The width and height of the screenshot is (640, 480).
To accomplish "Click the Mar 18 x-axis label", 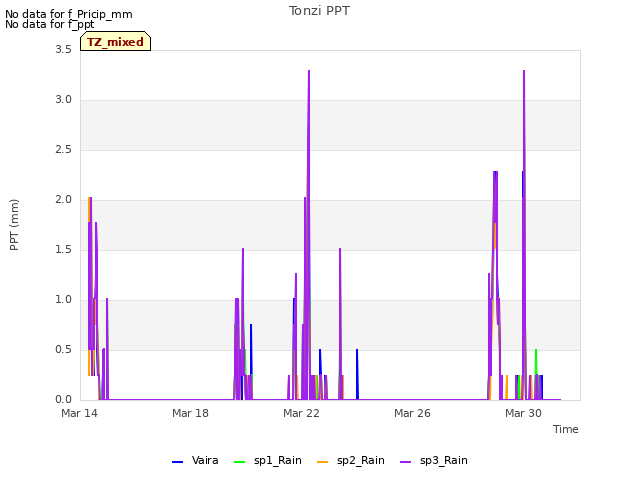I will (190, 413).
